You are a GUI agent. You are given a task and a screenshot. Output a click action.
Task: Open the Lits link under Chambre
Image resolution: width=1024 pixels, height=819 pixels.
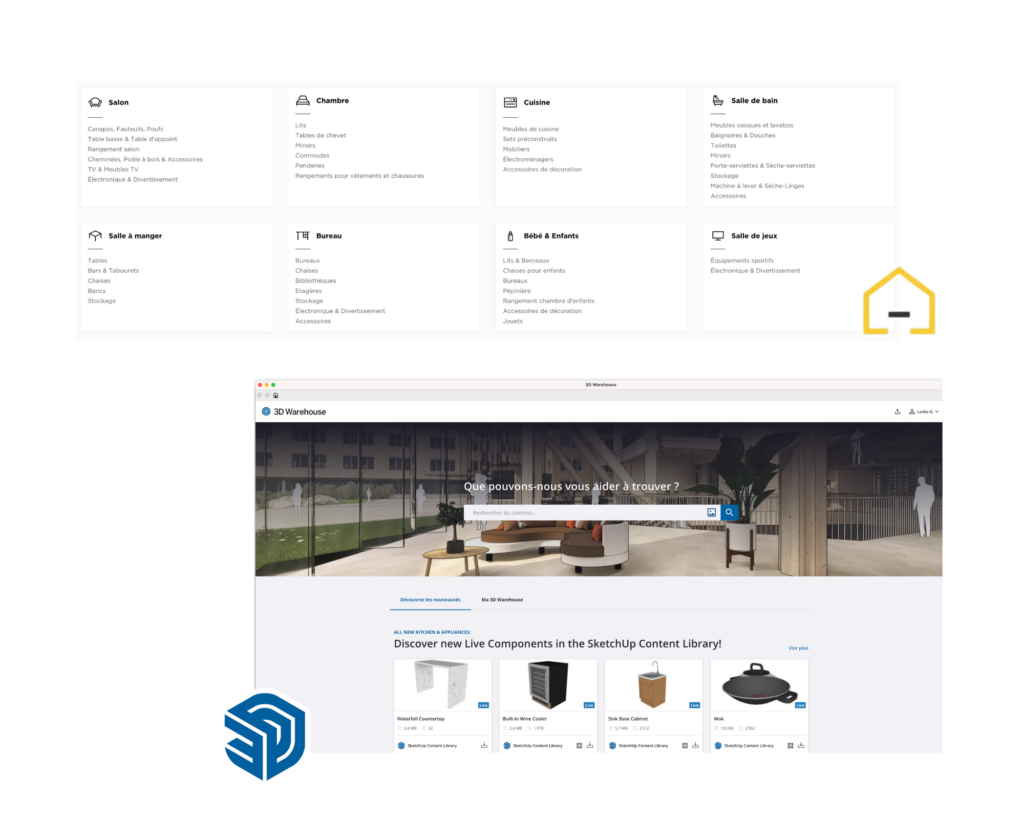(x=300, y=125)
